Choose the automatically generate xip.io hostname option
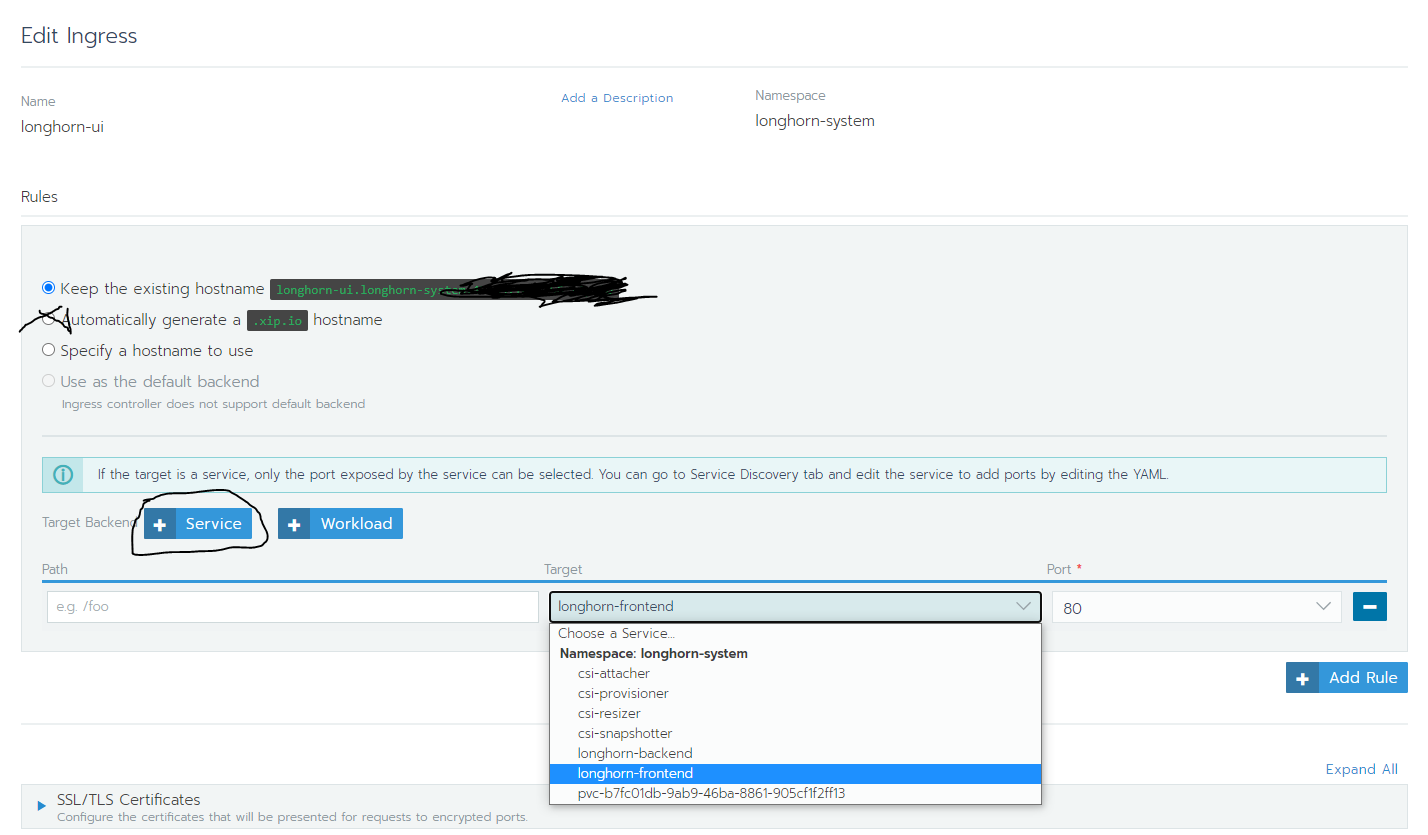The height and width of the screenshot is (835, 1428). (48, 319)
